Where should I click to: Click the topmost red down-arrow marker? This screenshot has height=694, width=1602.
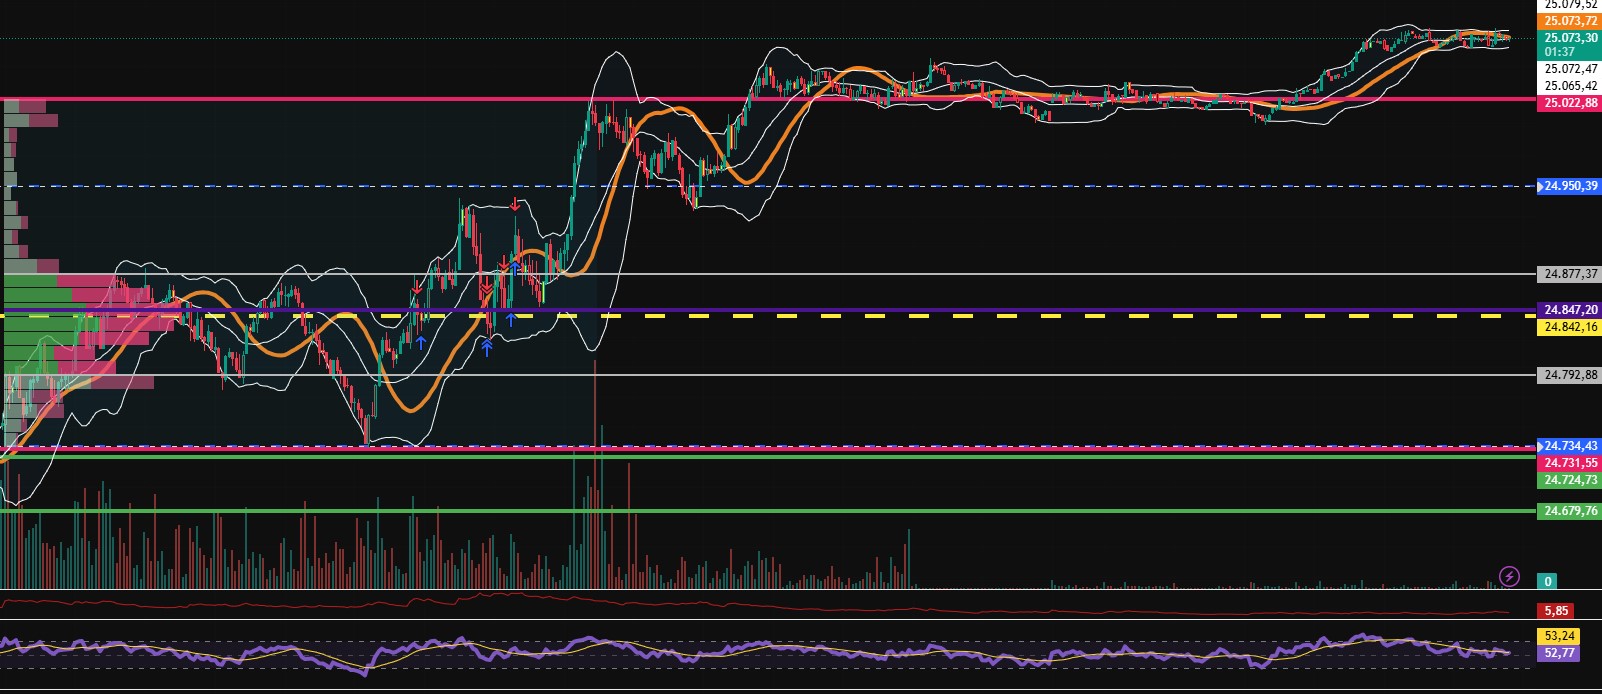(x=514, y=205)
